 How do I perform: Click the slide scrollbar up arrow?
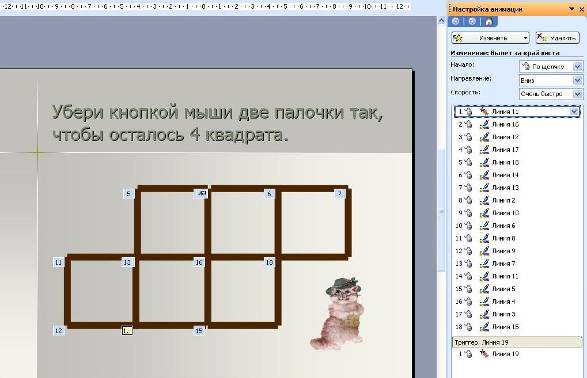(x=442, y=21)
